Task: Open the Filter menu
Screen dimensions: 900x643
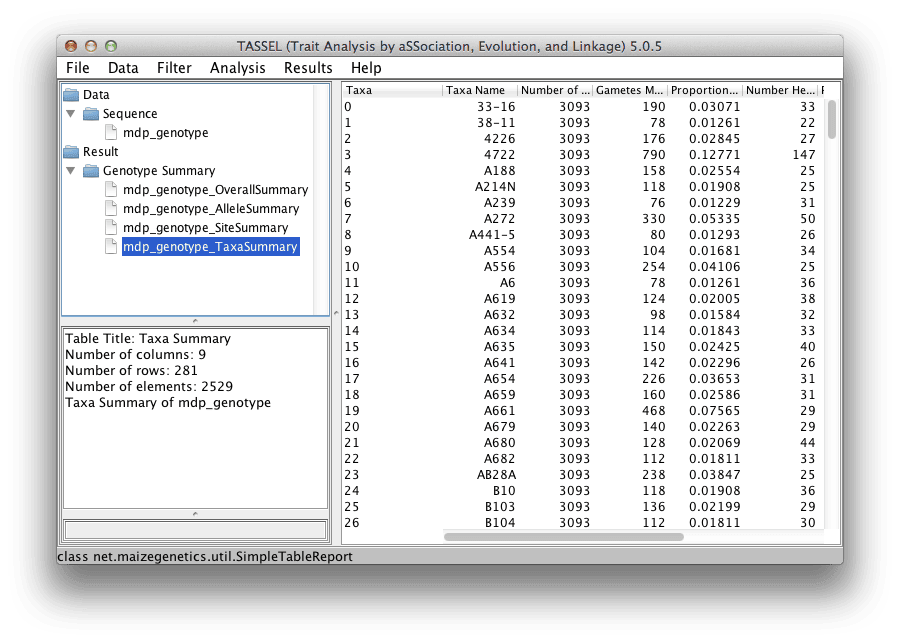Action: (174, 68)
